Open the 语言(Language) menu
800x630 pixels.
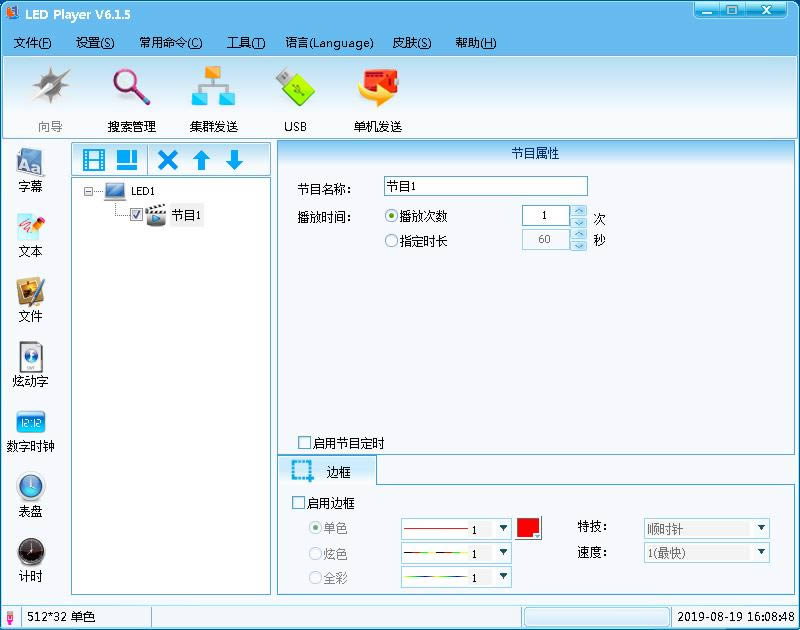pyautogui.click(x=329, y=43)
